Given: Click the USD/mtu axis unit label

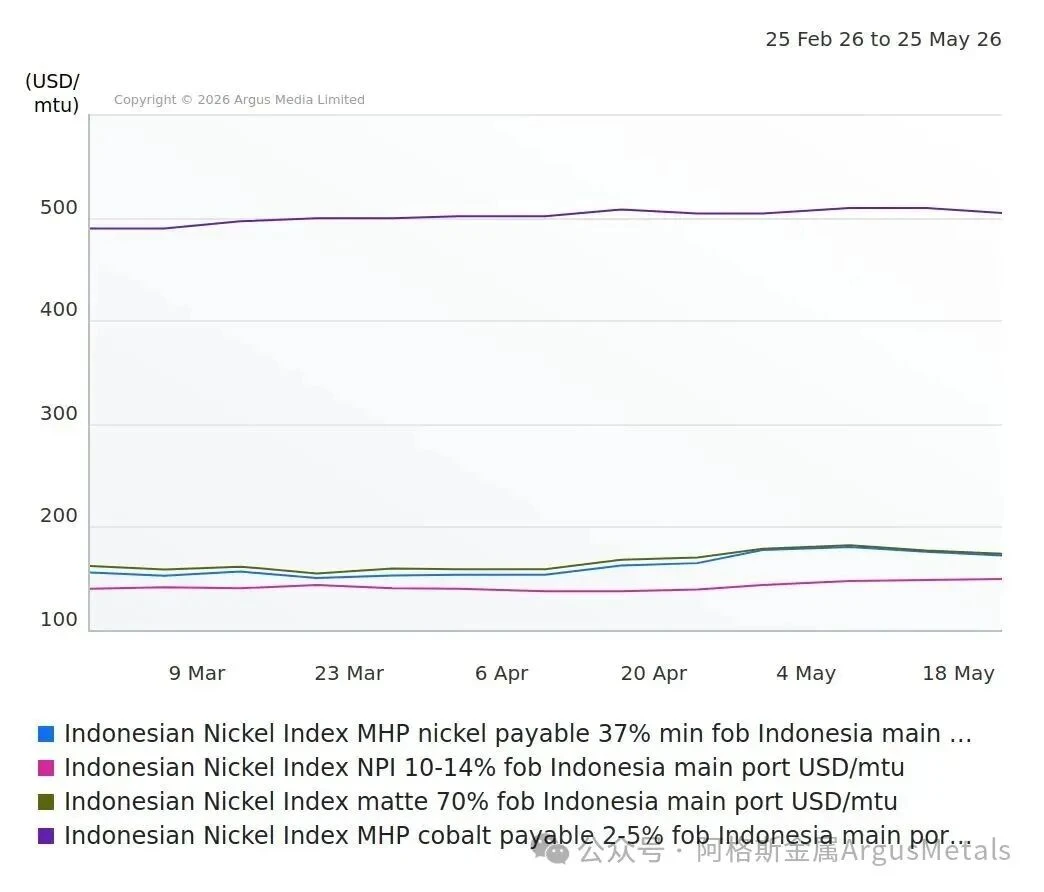Looking at the screenshot, I should pos(53,93).
